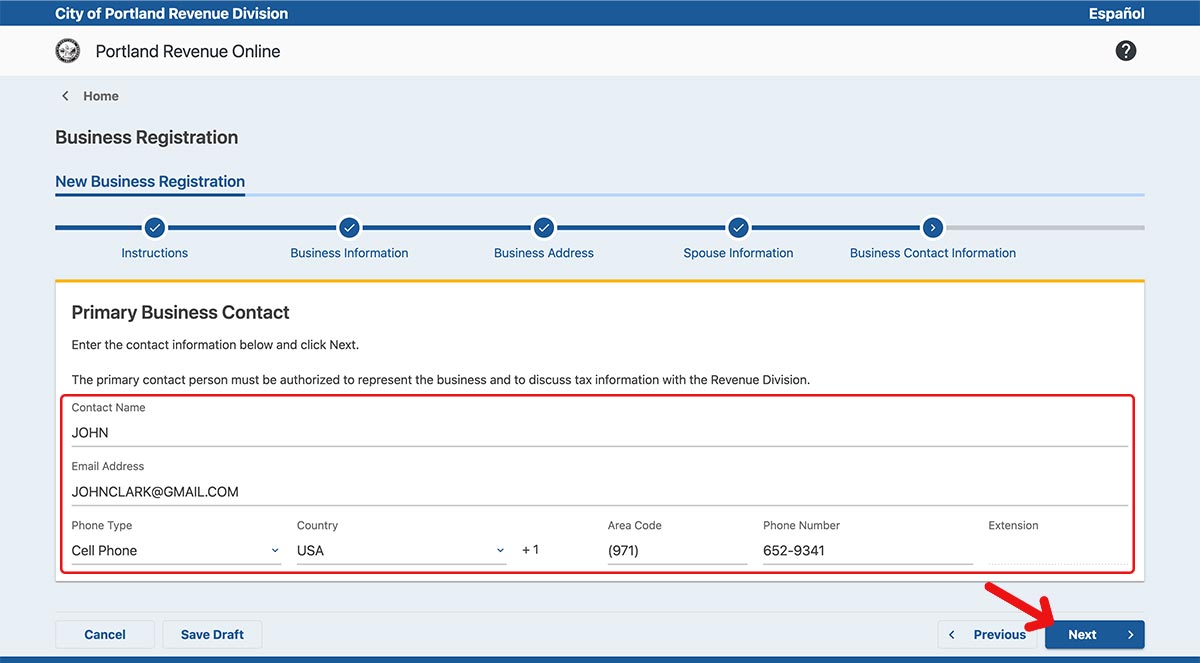
Task: Click the Save Draft button
Action: pyautogui.click(x=212, y=635)
